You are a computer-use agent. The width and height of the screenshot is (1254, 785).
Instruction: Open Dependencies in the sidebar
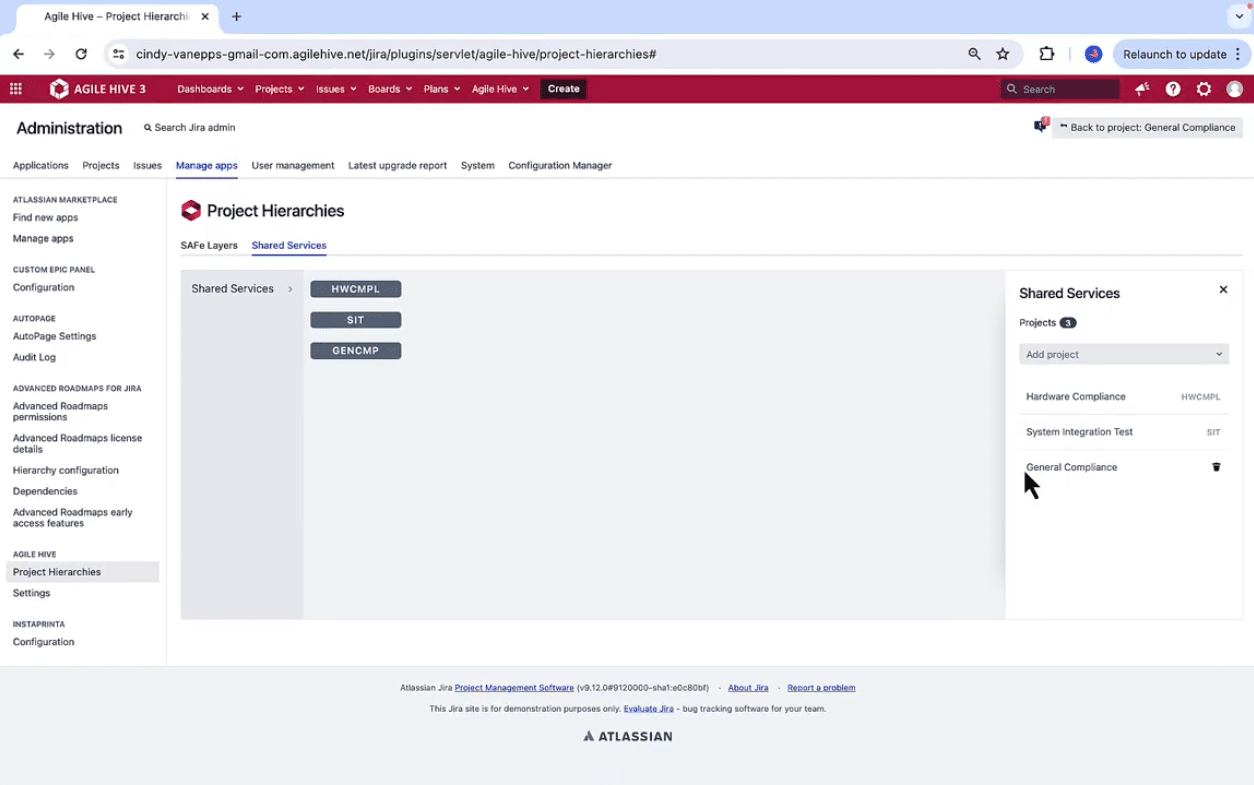[x=45, y=491]
